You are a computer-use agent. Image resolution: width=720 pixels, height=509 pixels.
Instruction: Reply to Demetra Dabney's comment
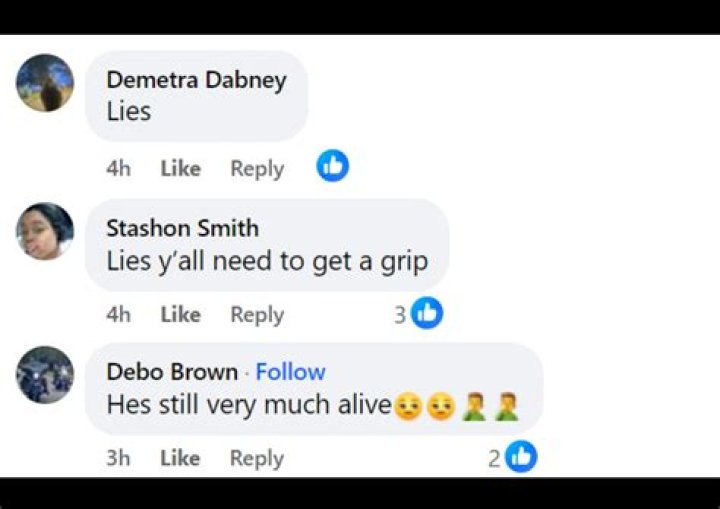pyautogui.click(x=257, y=169)
